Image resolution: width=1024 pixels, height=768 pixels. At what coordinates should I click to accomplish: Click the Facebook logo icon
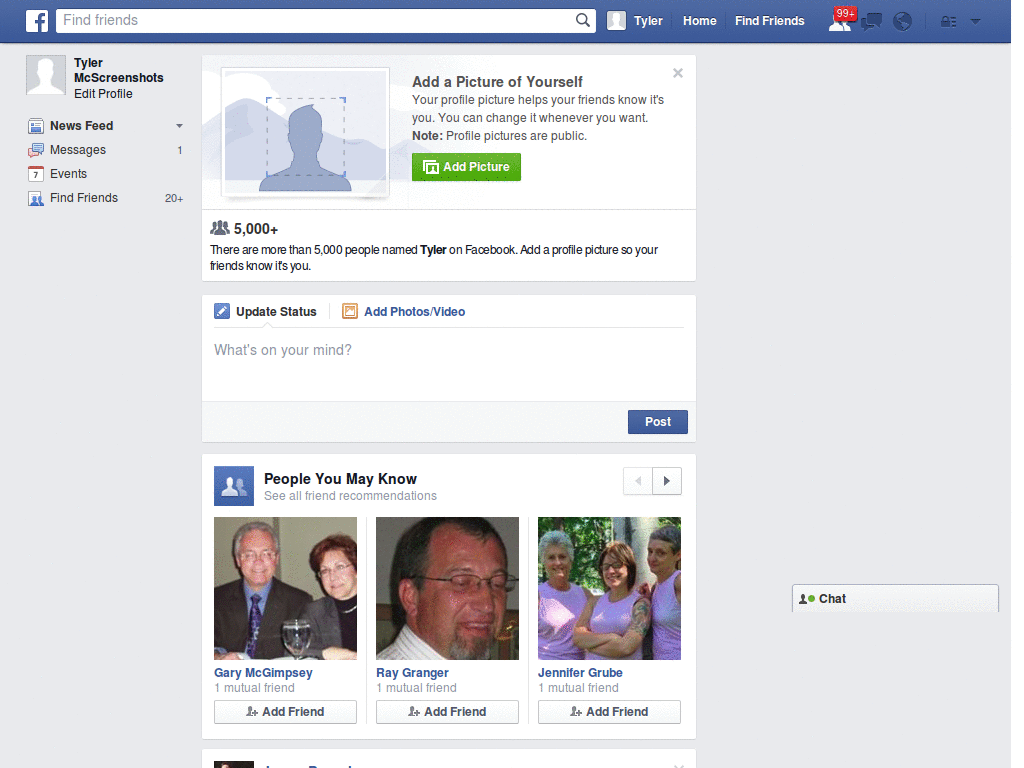coord(37,21)
